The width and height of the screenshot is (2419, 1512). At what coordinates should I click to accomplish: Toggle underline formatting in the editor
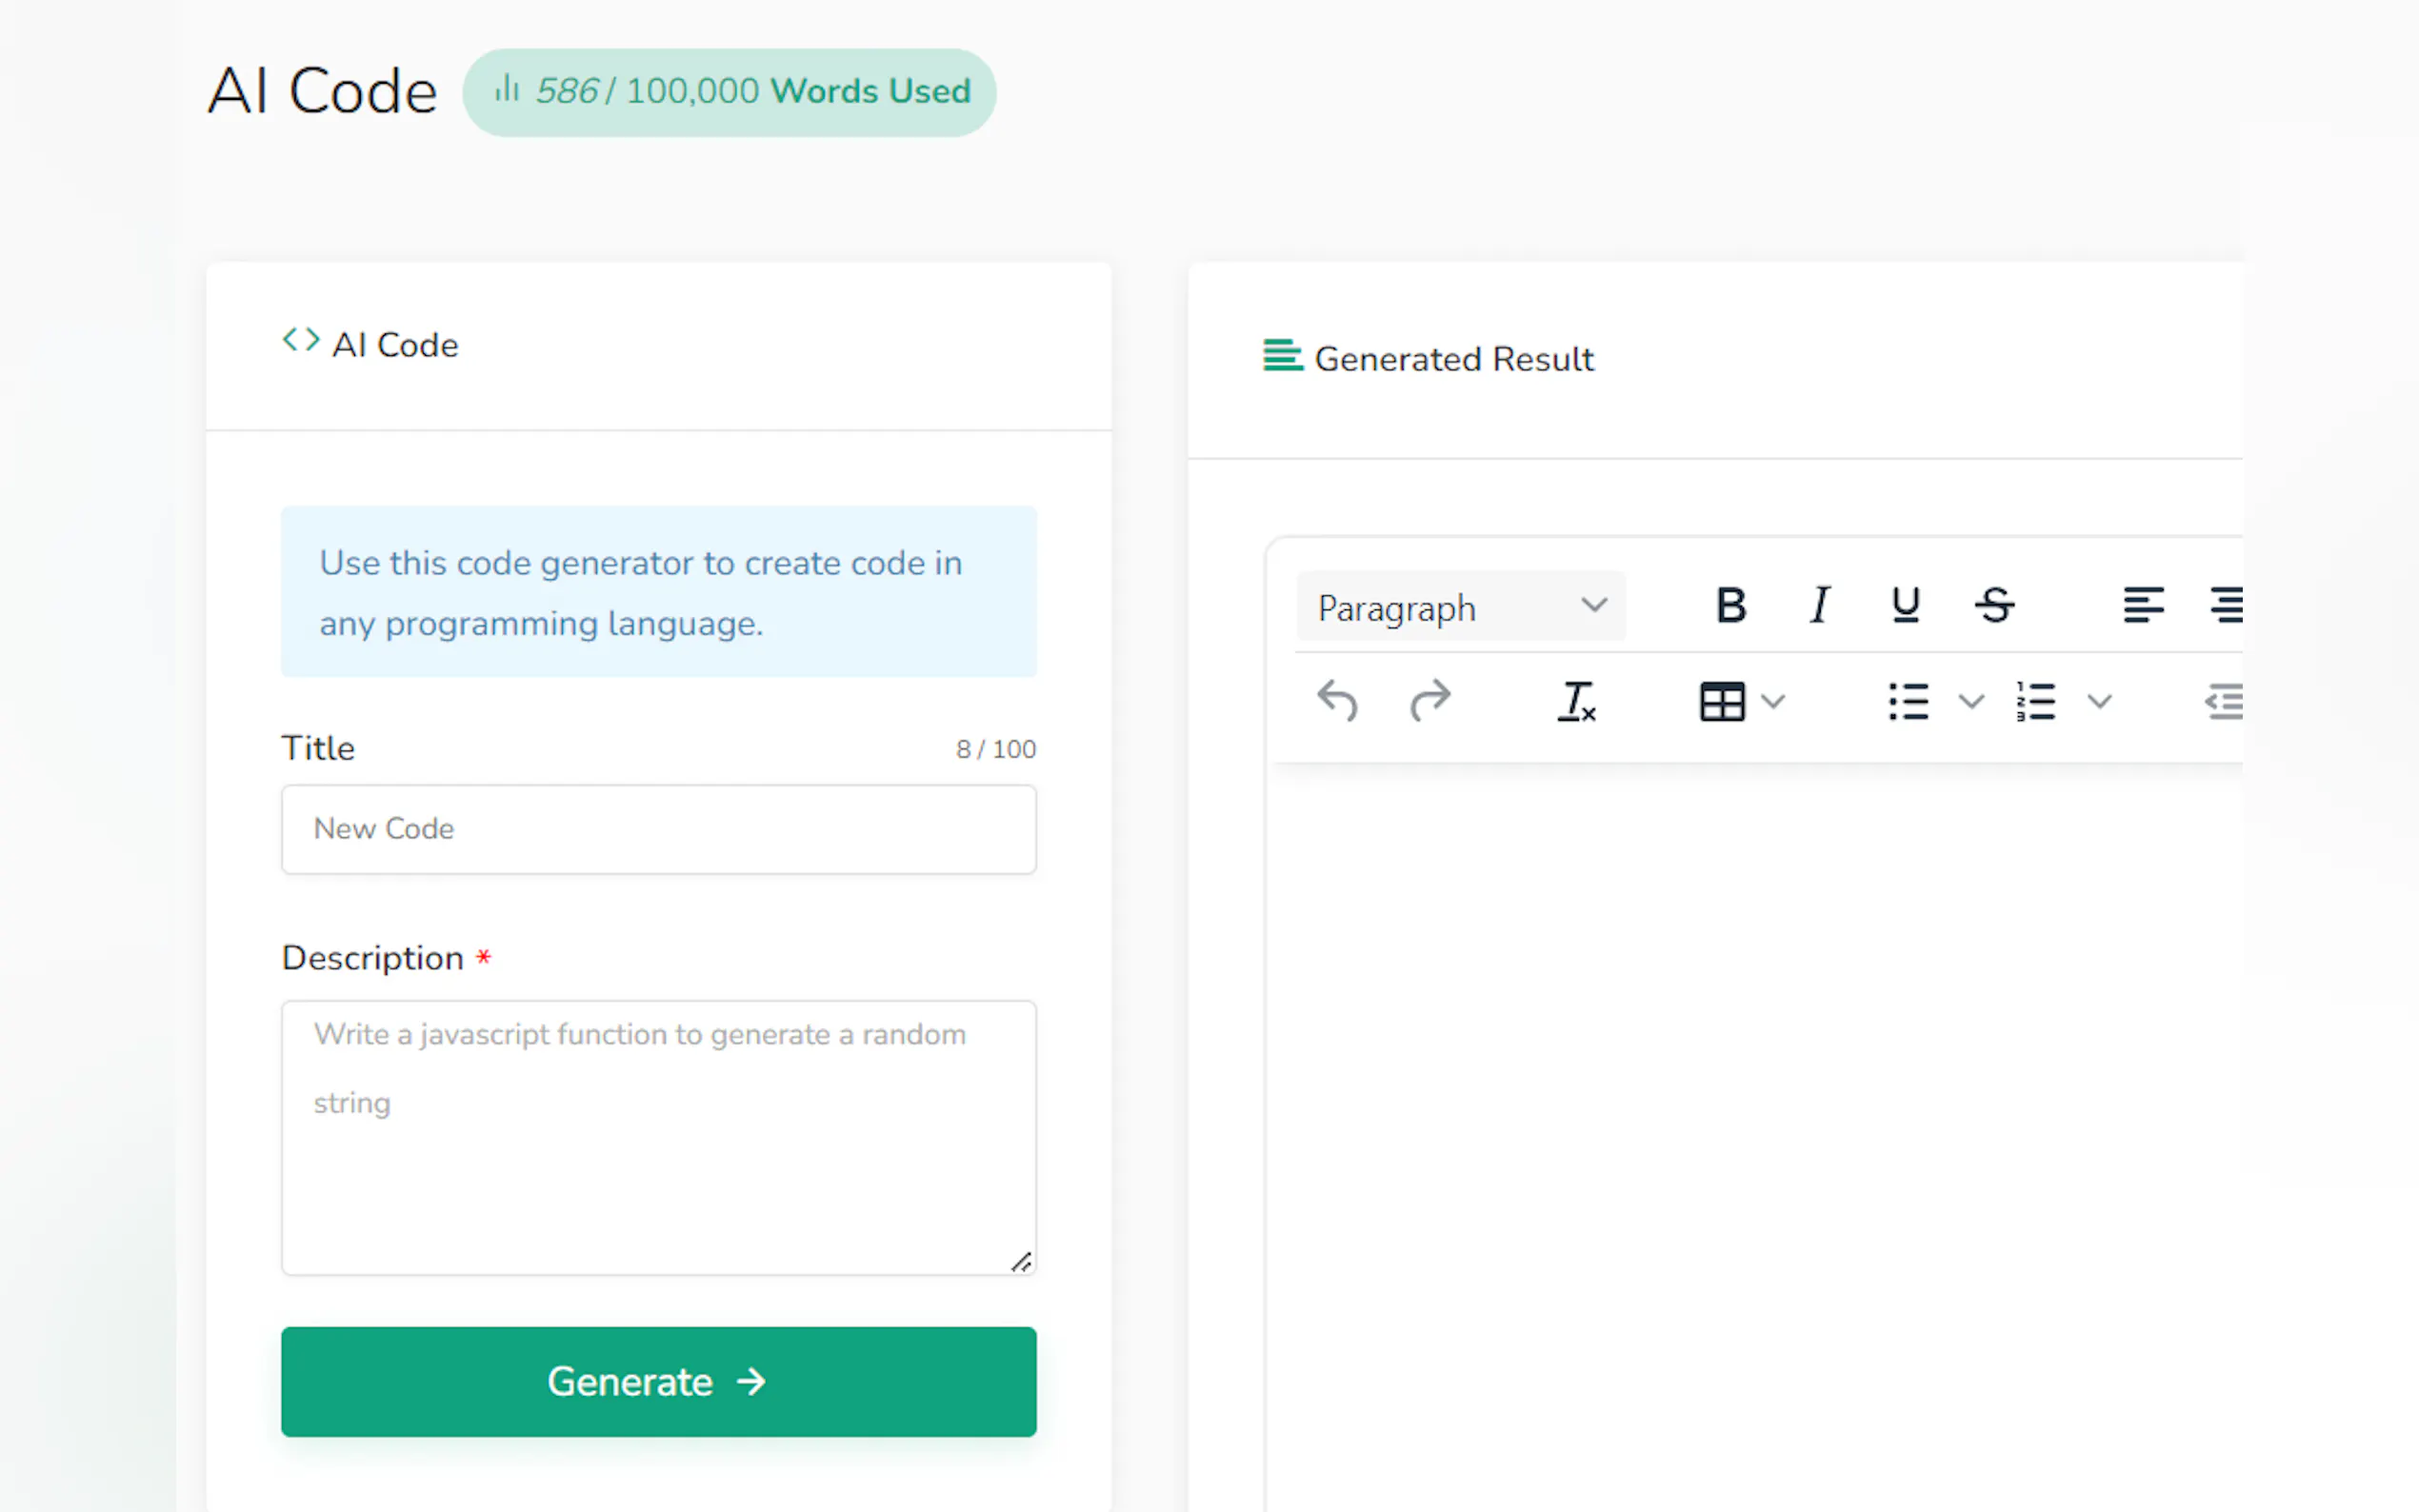pos(1906,605)
